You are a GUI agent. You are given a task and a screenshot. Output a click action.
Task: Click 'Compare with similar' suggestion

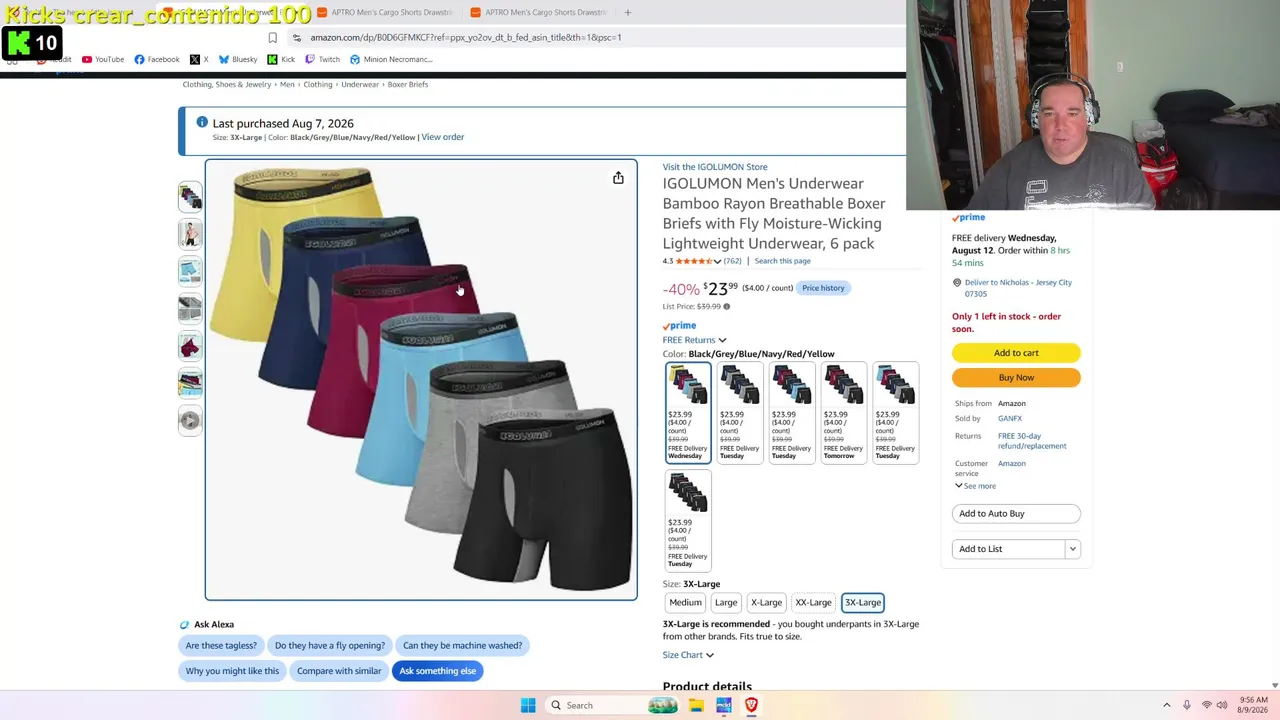[339, 671]
